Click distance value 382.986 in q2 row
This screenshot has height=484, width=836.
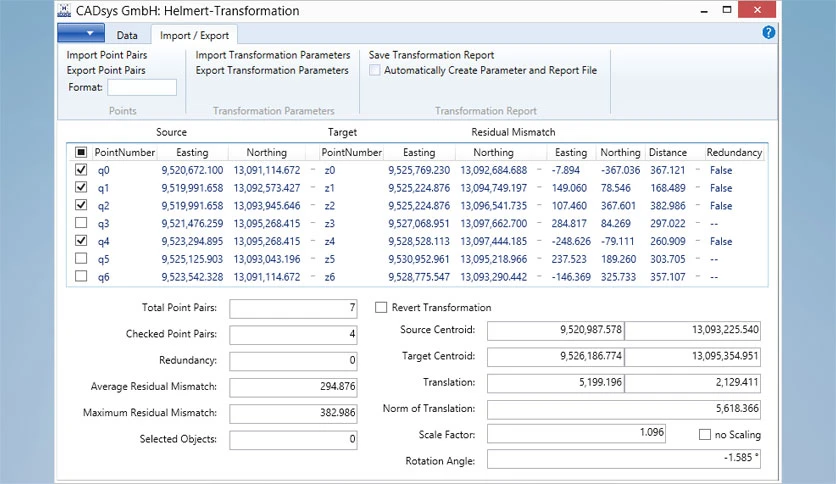coord(668,206)
